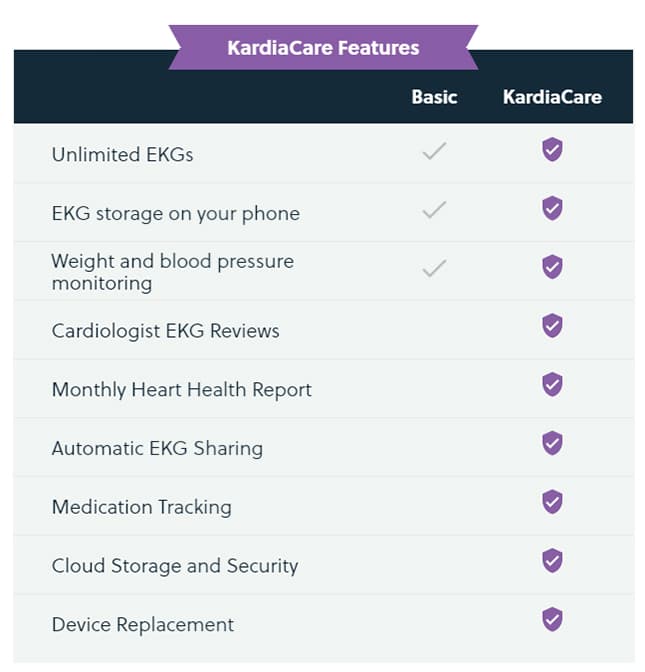This screenshot has width=645, height=672.
Task: Click Basic checkmark for EKG phone storage
Action: 434,210
